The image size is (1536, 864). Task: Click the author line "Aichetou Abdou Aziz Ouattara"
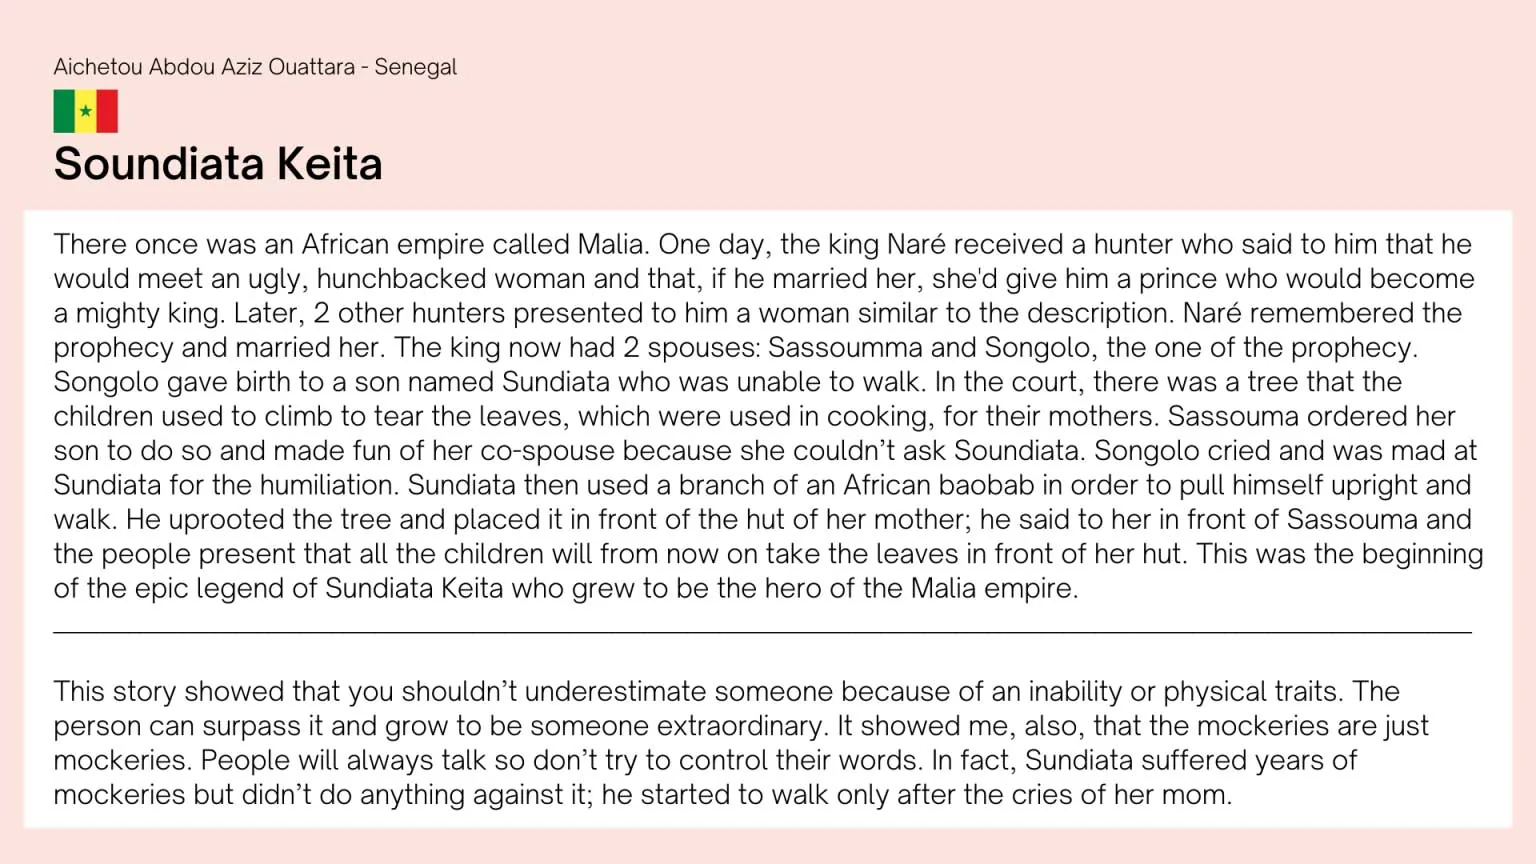204,67
